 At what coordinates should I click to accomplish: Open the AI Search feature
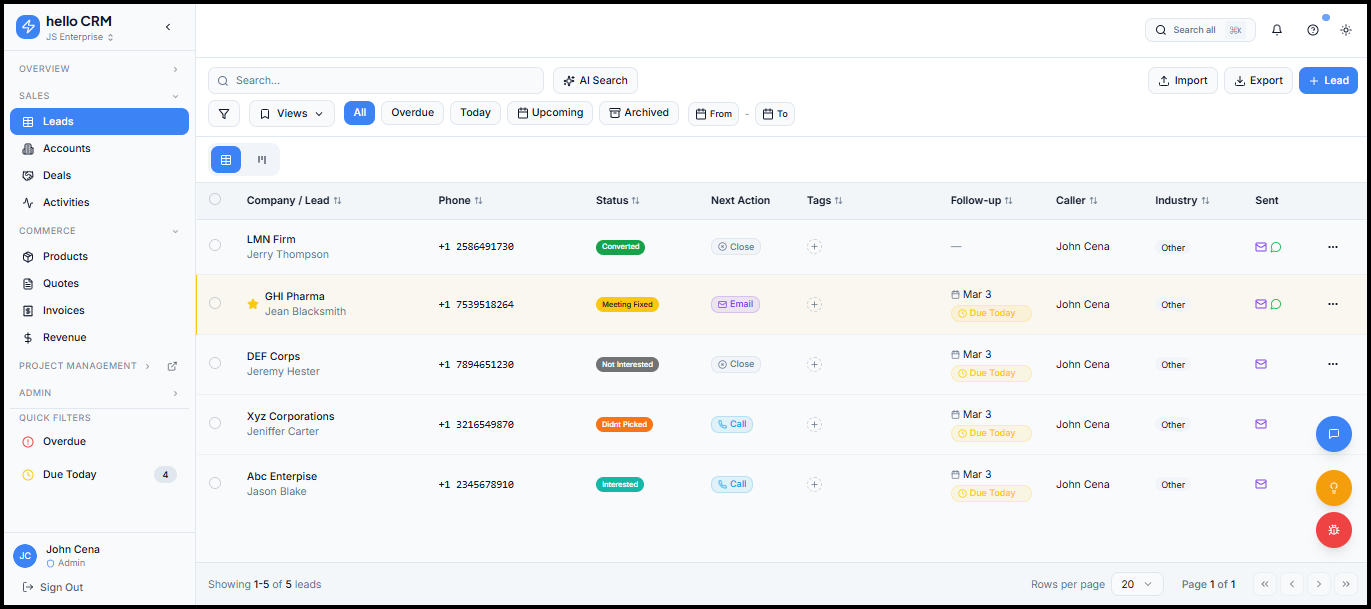595,80
